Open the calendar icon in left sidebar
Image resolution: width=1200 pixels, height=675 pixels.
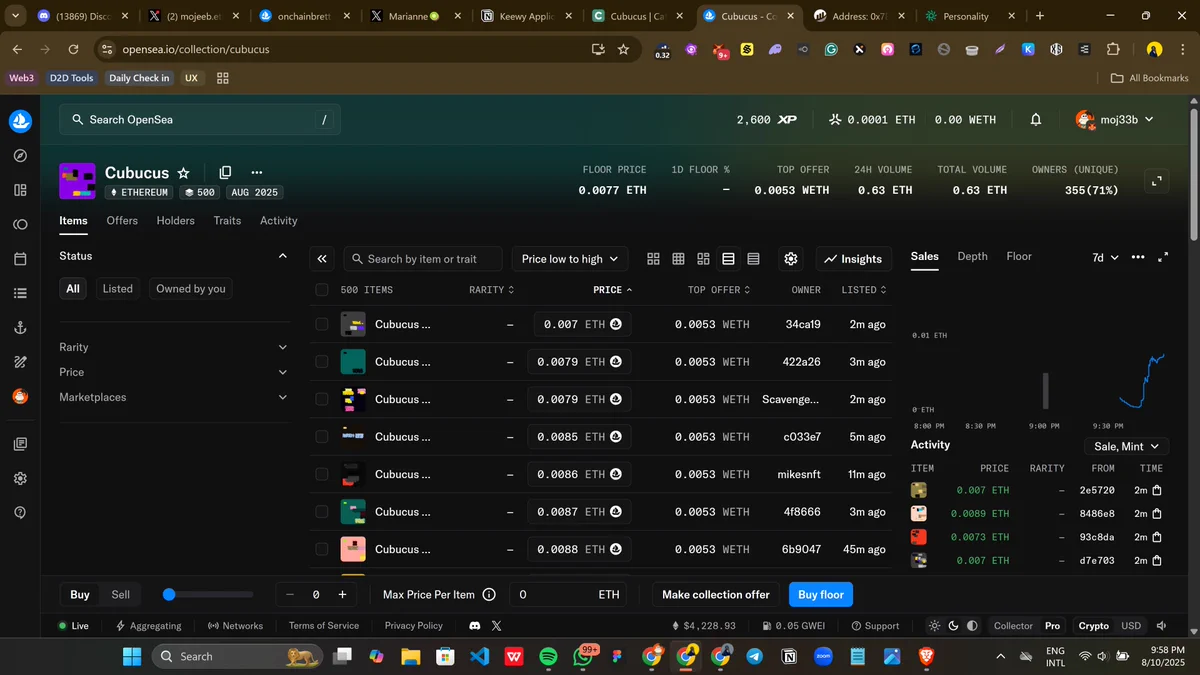20,259
